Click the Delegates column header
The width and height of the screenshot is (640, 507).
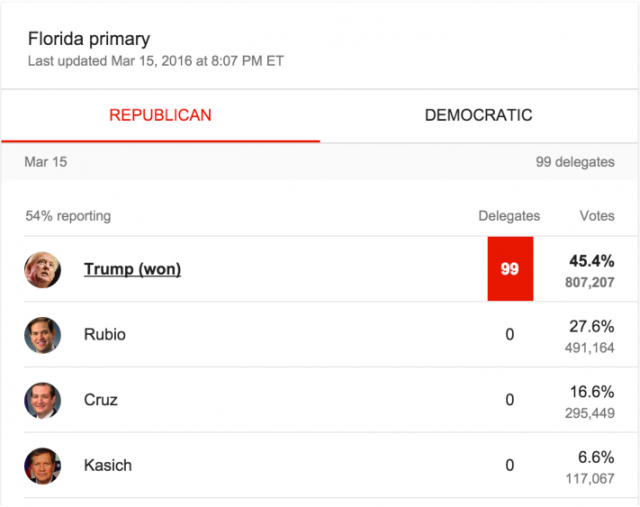point(509,215)
